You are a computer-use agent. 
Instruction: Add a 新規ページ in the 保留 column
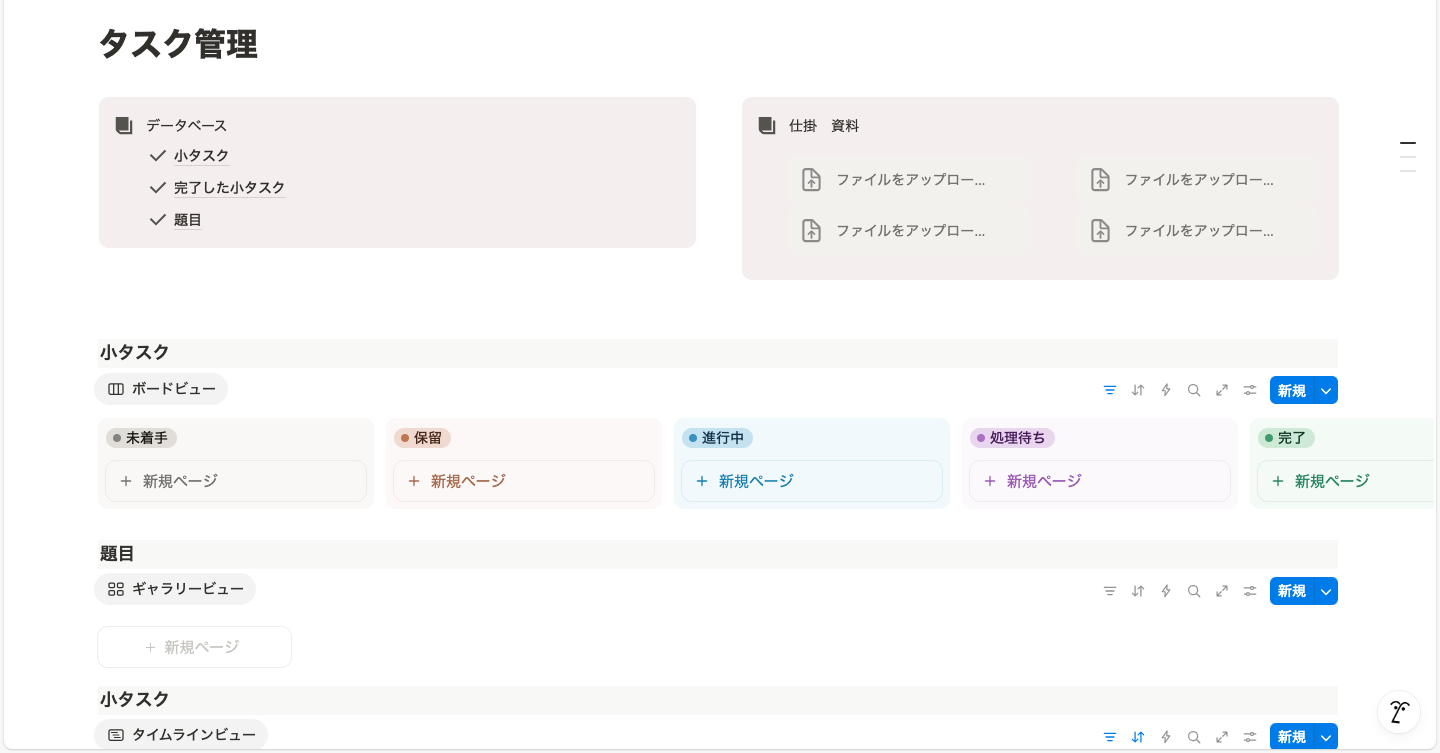coord(523,481)
